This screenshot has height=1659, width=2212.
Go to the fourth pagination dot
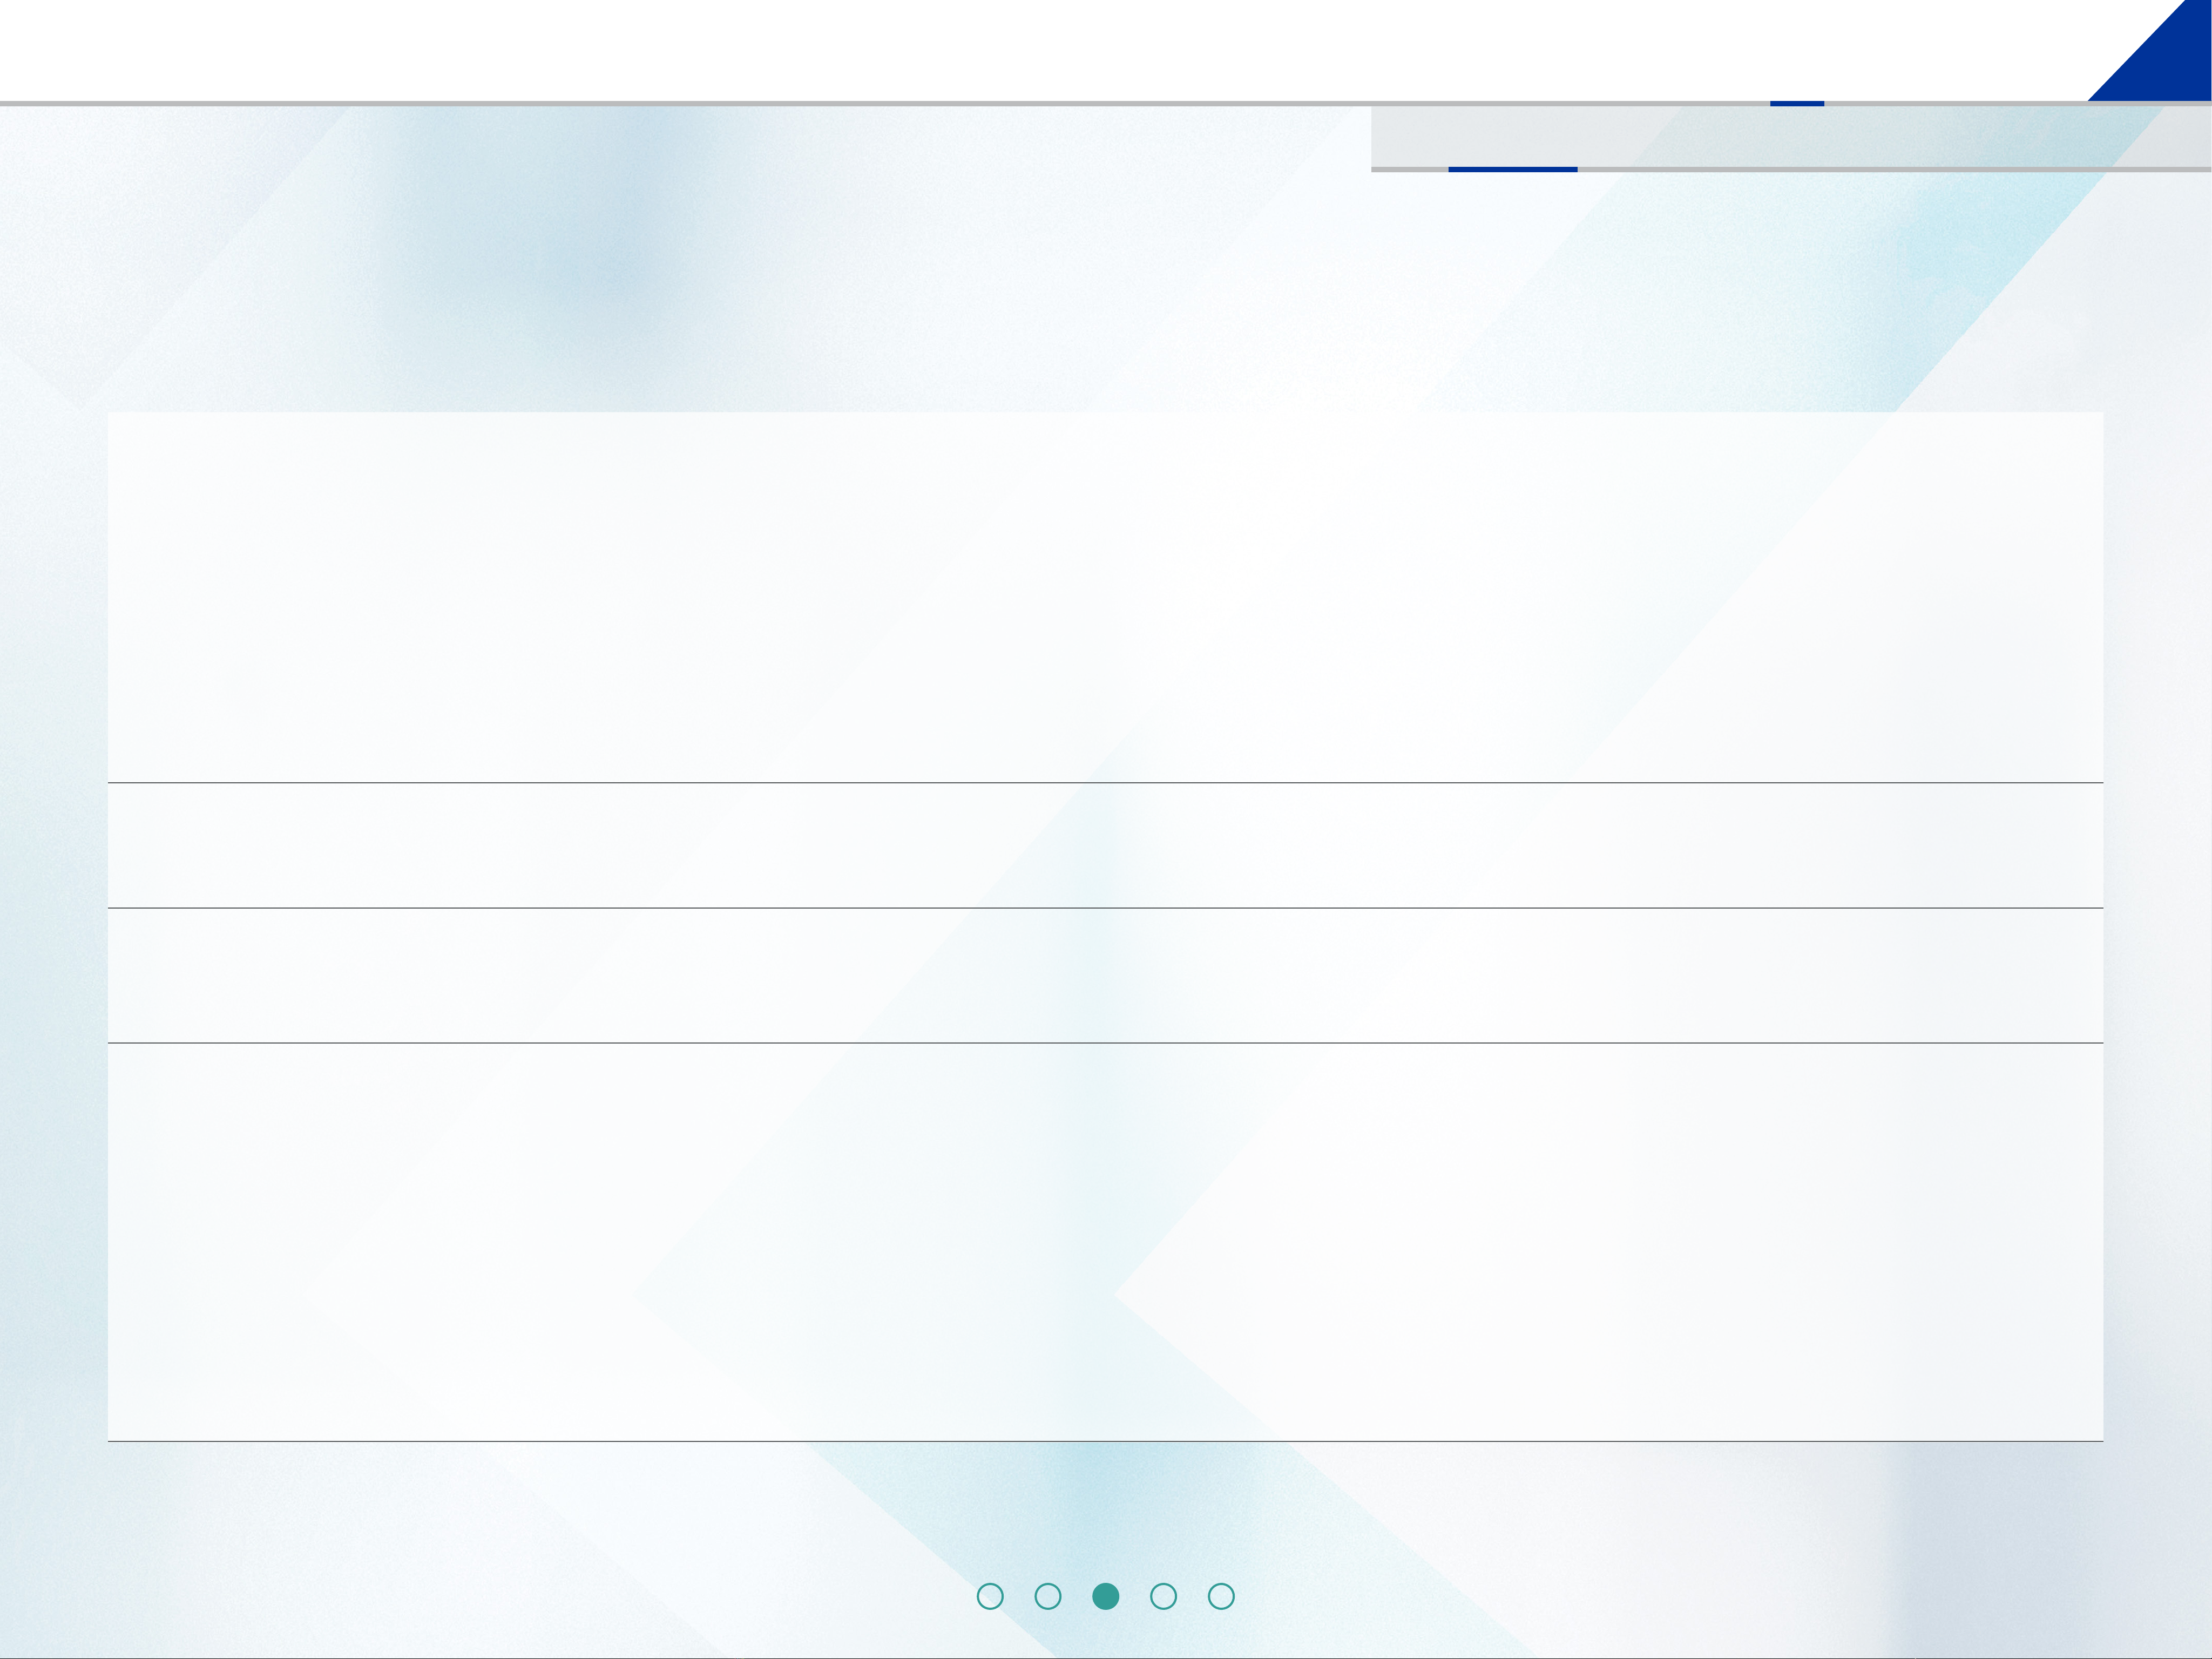point(1164,1597)
